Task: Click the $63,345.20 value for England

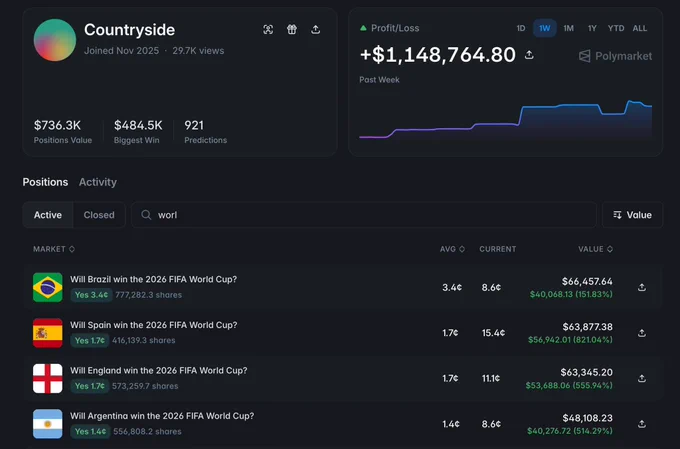Action: point(587,373)
